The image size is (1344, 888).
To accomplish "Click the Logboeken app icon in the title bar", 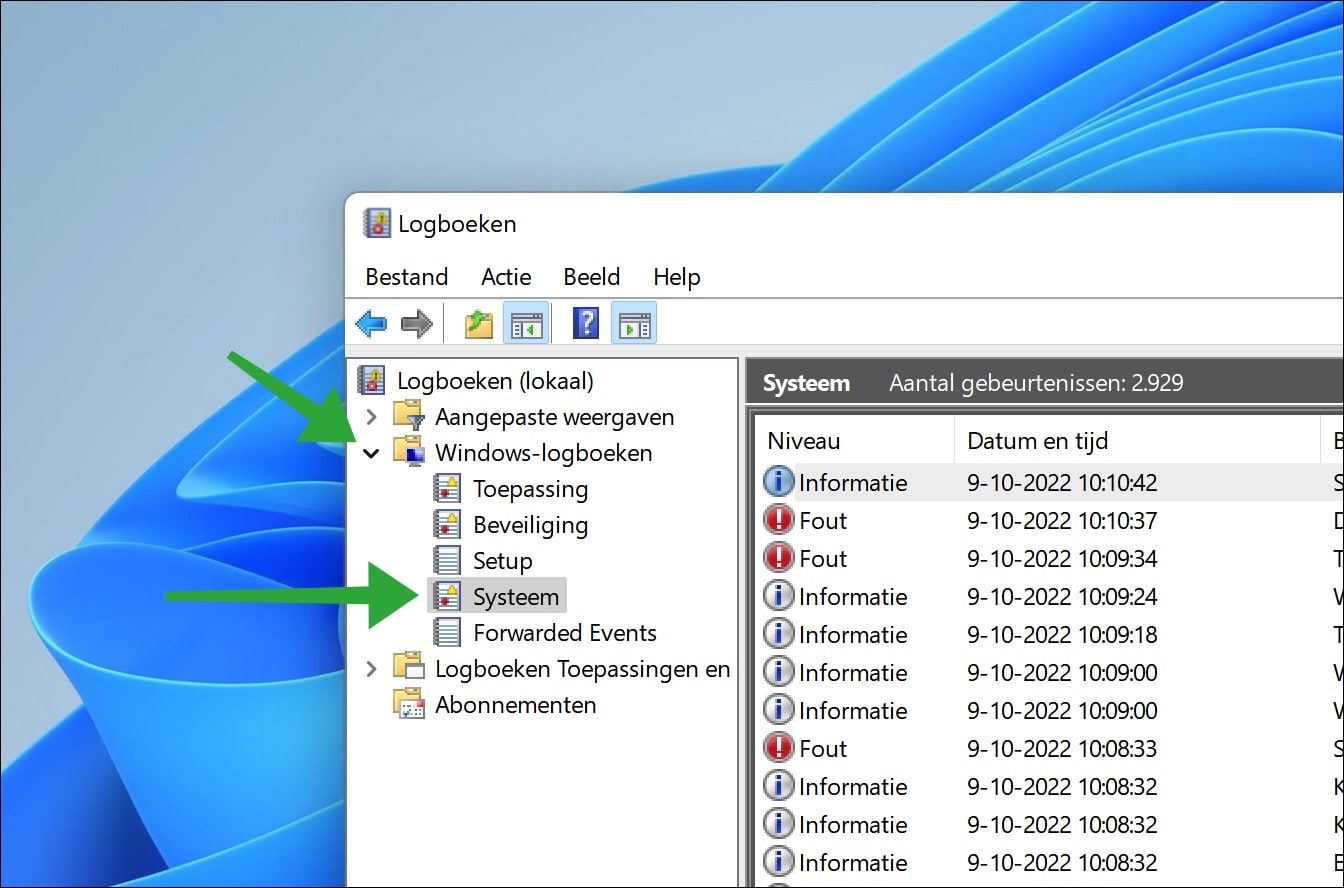I will click(378, 222).
